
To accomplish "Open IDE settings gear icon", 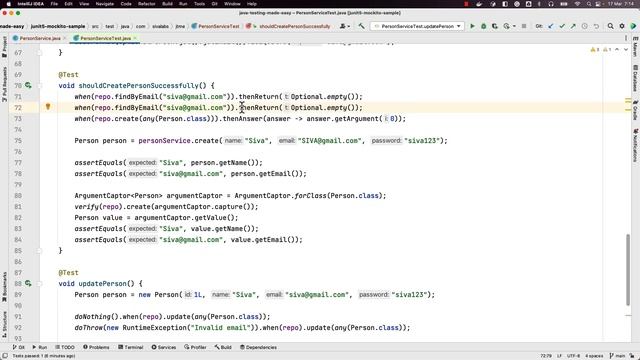I will (622, 26).
